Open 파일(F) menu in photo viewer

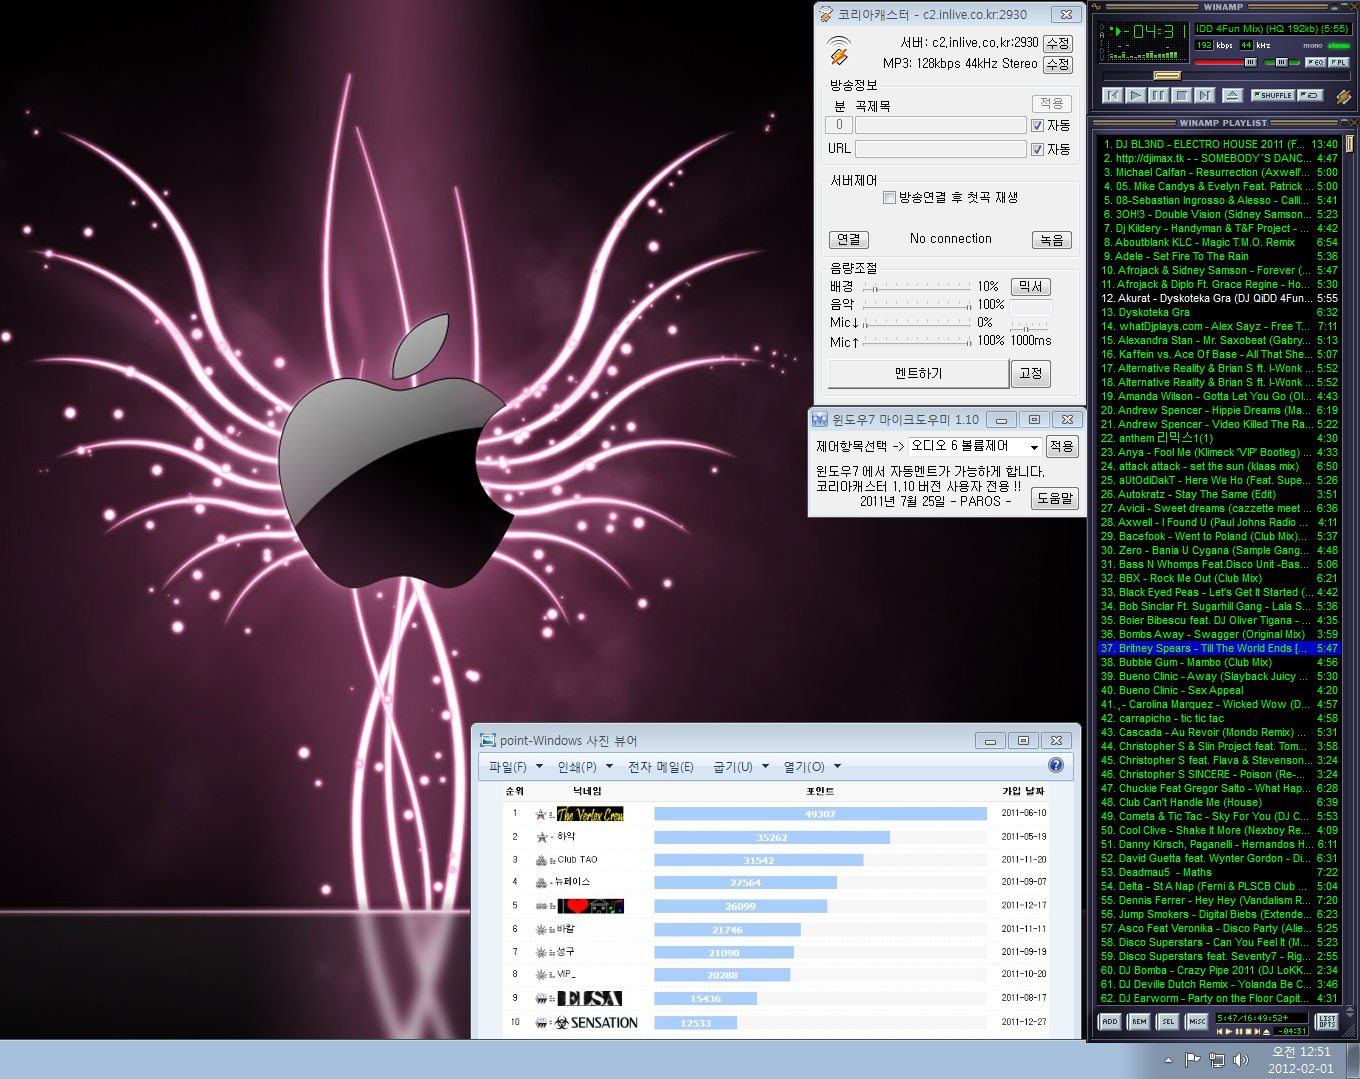click(515, 767)
